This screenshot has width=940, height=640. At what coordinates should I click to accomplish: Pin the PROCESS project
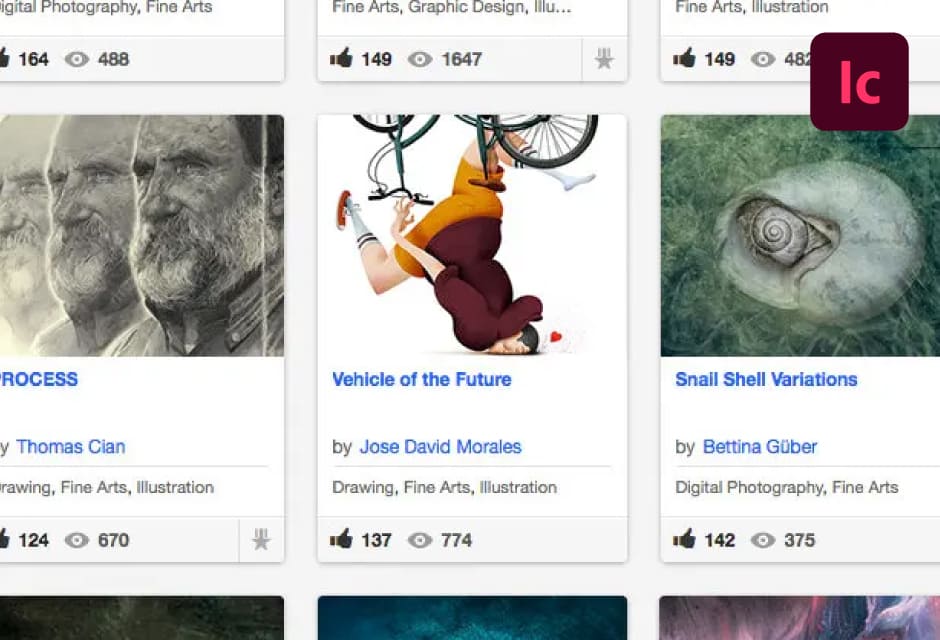261,540
